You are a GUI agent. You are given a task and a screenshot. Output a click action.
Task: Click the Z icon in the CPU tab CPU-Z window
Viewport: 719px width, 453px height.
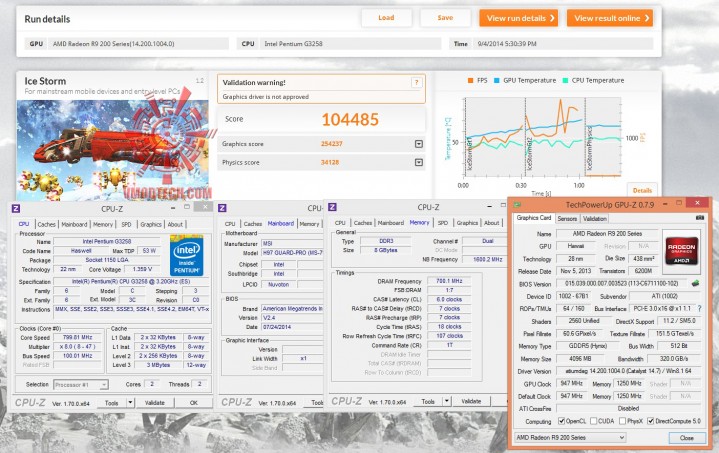point(16,209)
